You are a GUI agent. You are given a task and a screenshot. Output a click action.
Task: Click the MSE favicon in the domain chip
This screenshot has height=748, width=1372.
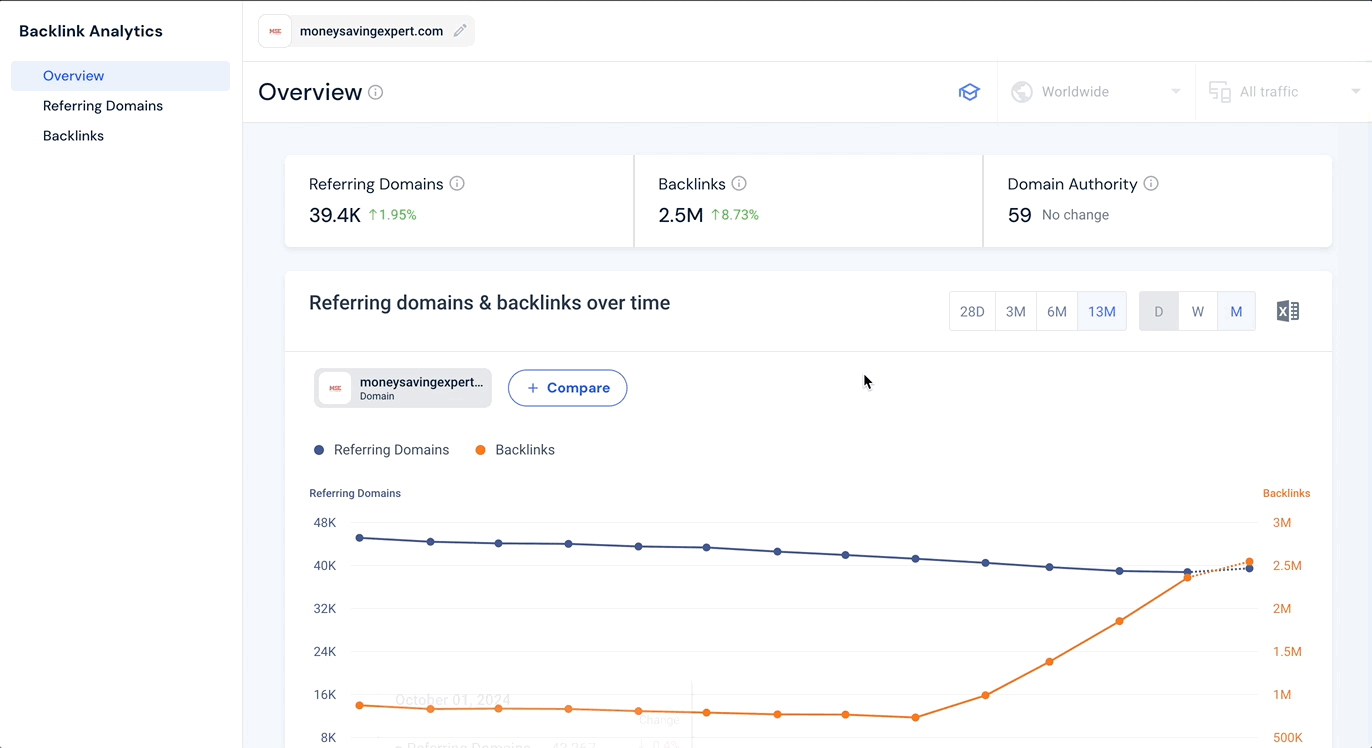point(275,31)
